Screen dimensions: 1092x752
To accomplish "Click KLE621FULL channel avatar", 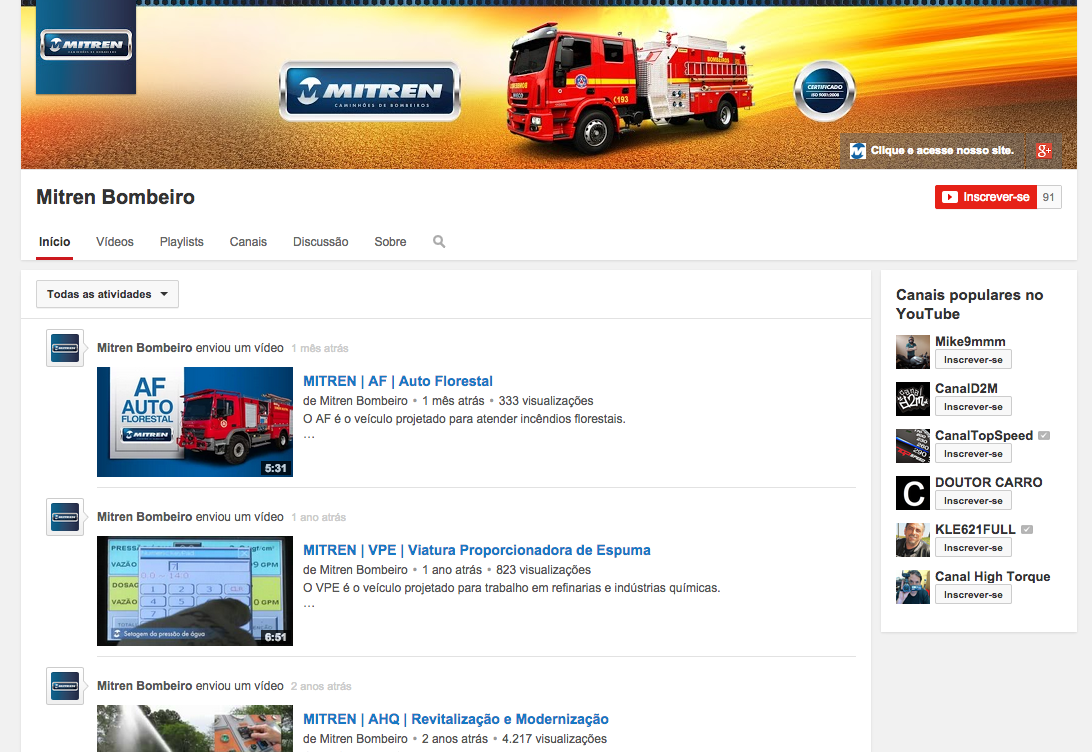I will click(x=913, y=540).
